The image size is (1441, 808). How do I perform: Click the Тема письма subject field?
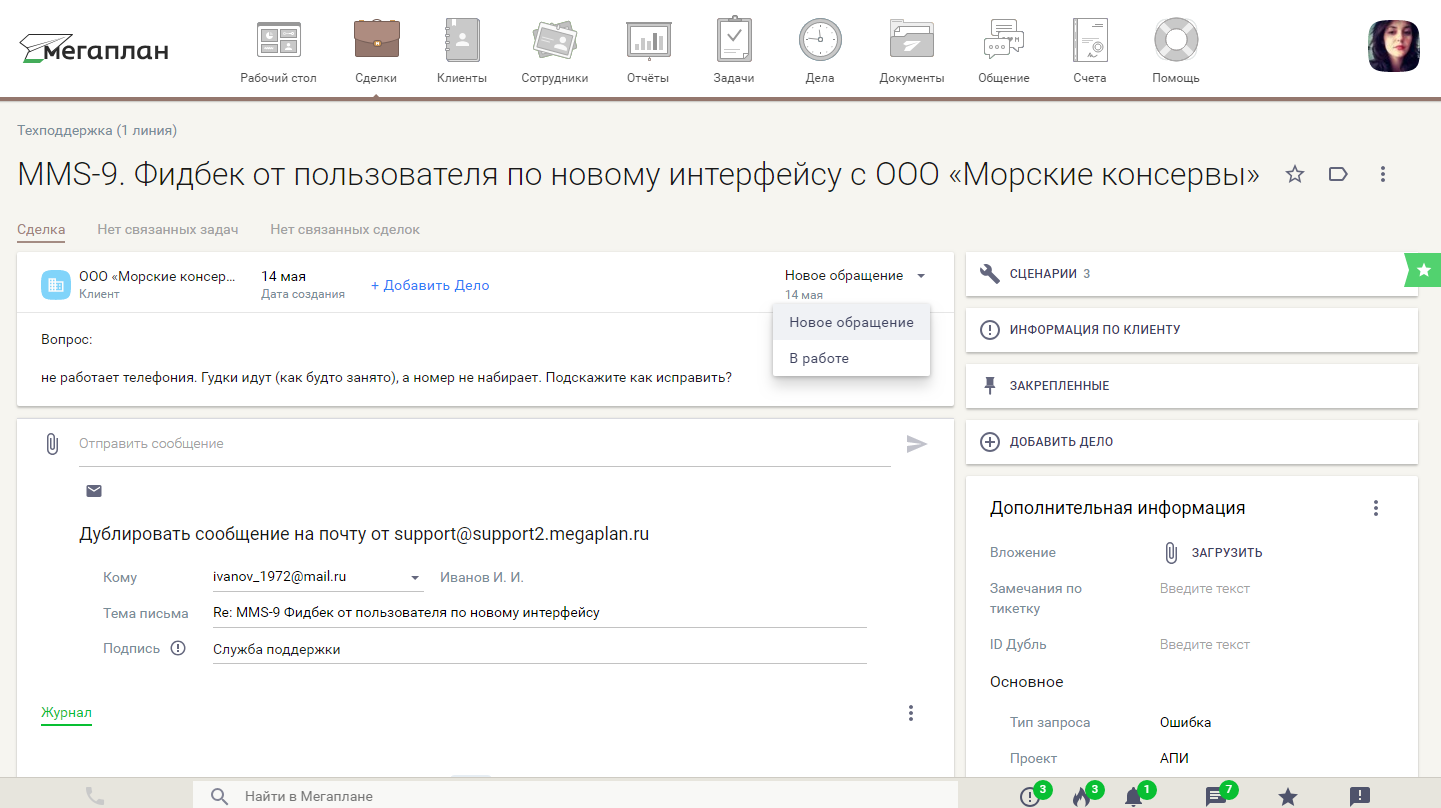540,612
